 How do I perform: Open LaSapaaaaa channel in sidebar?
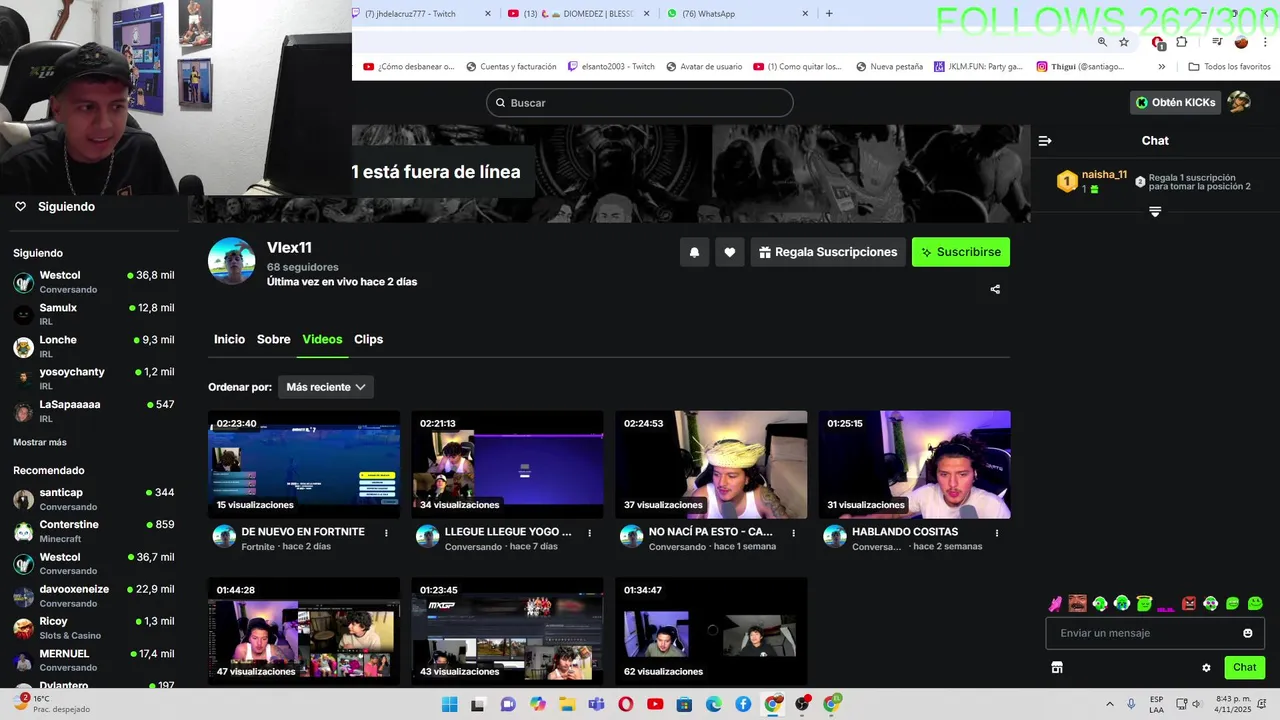[94, 411]
